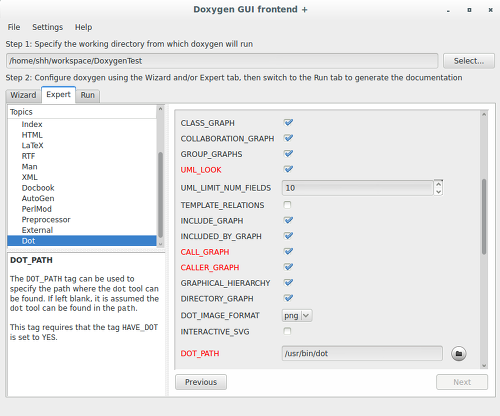Browse for DOT_PATH using folder icon
The width and height of the screenshot is (500, 416).
pos(459,354)
